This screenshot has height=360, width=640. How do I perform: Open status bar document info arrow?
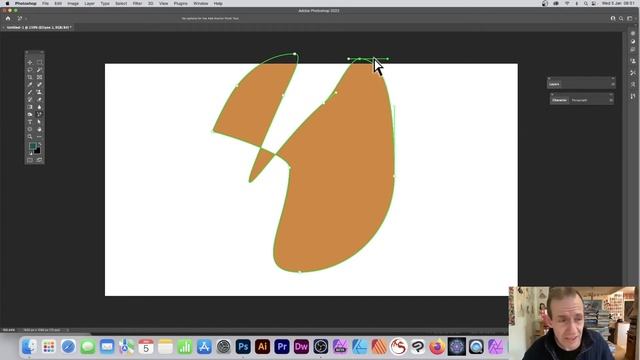(x=68, y=330)
